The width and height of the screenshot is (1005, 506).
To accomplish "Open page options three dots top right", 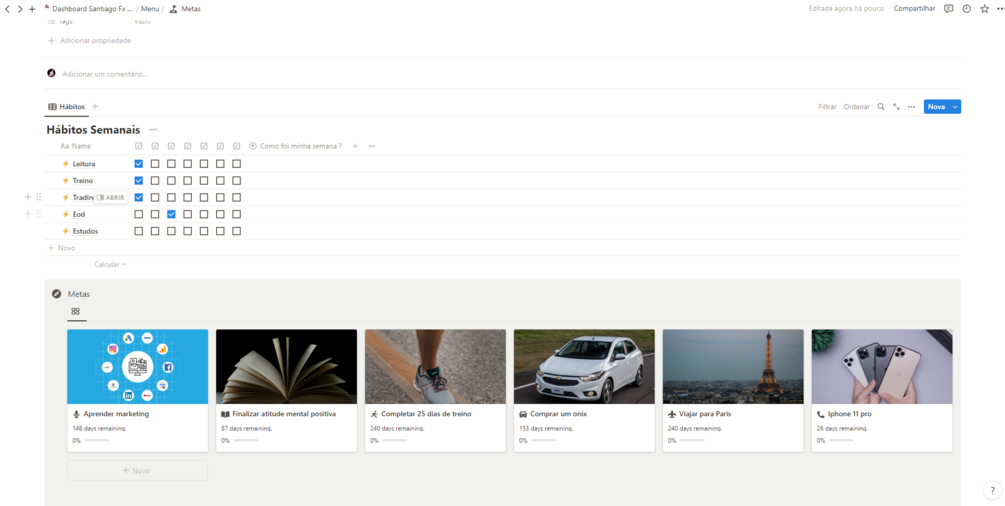I will pos(1001,8).
